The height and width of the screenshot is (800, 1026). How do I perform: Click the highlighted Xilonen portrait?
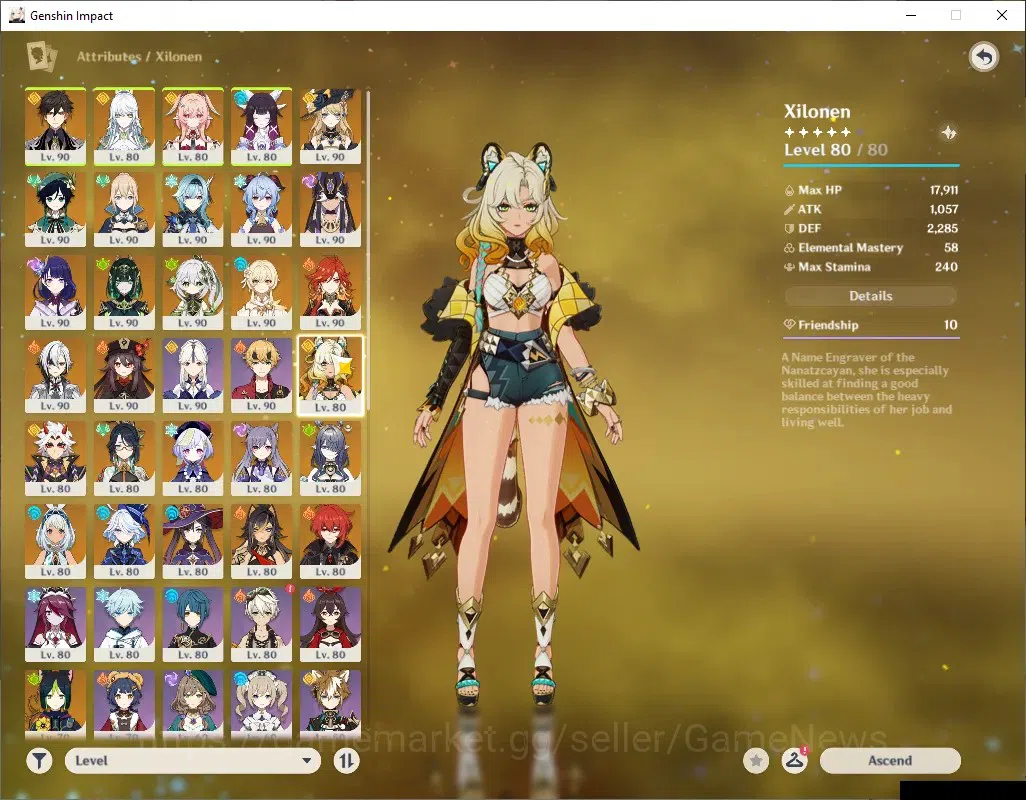[330, 375]
